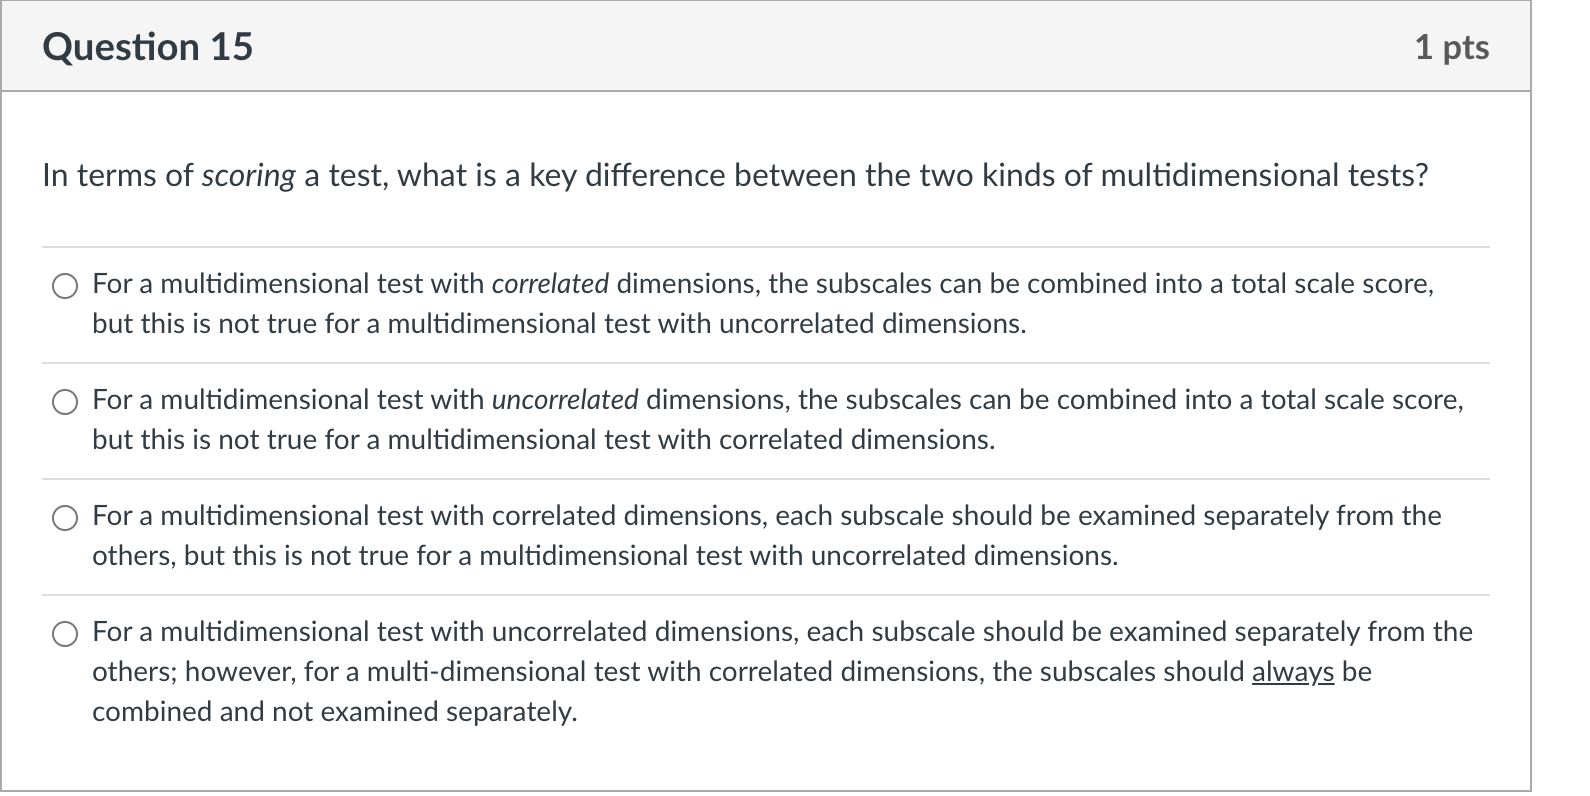This screenshot has width=1590, height=796.
Task: Click the italicized word uncorrelated in option two
Action: (x=565, y=399)
